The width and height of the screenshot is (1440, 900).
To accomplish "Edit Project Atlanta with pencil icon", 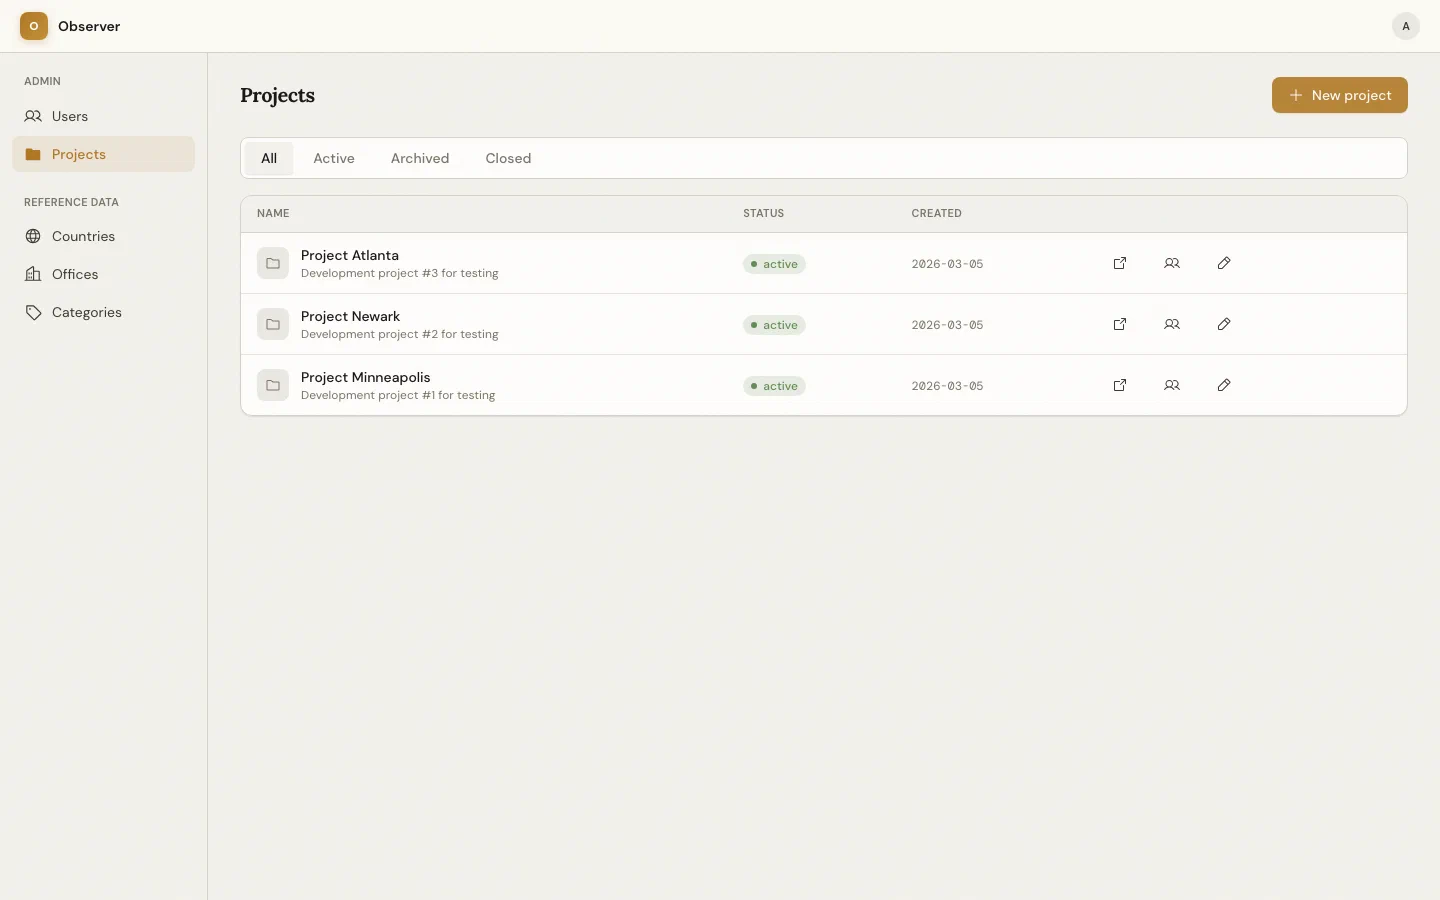I will pos(1224,263).
